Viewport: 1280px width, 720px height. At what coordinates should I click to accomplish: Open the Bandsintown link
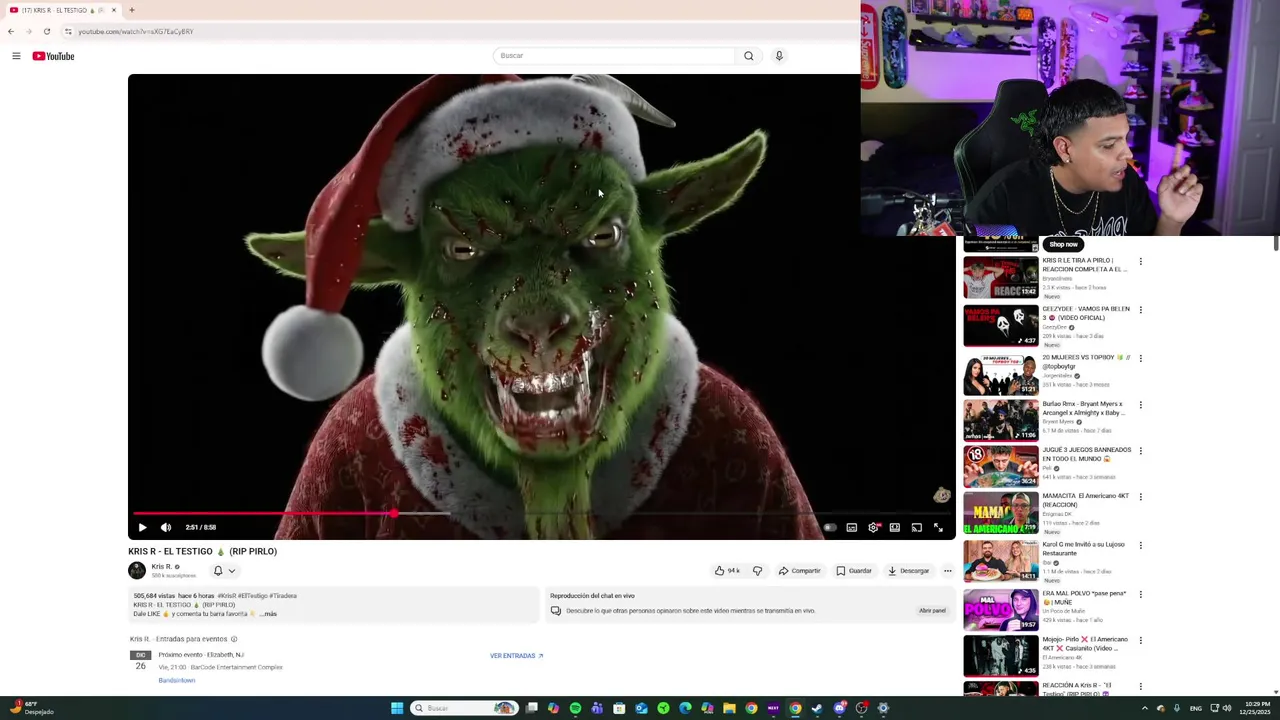(176, 680)
